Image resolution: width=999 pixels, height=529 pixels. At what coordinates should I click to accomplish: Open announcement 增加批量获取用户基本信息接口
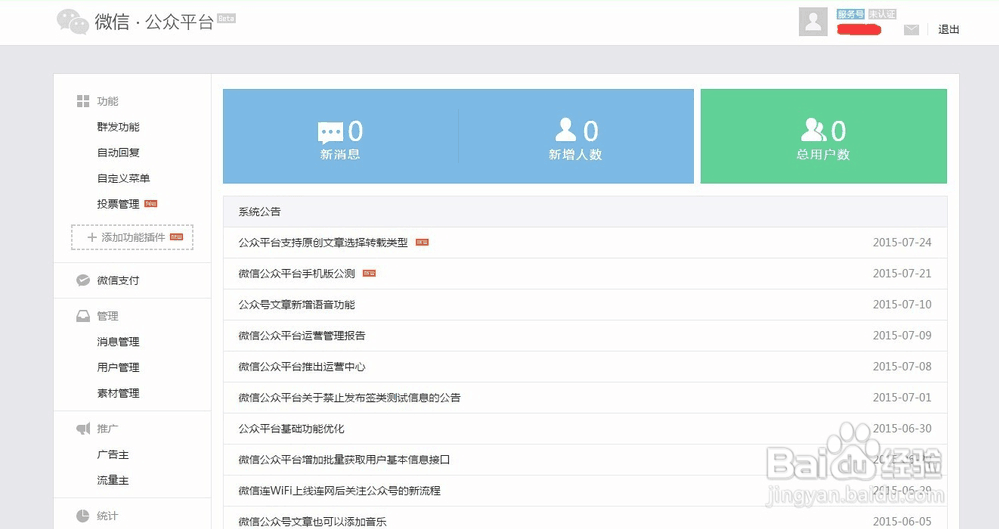point(344,460)
